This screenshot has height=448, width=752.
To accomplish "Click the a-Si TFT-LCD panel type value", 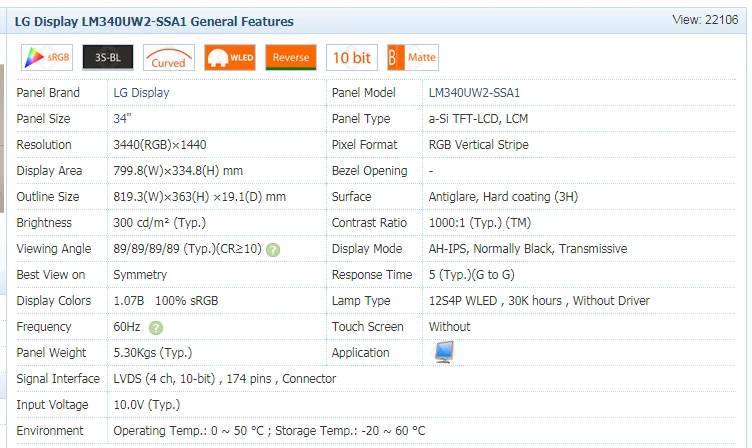I will click(x=478, y=119).
